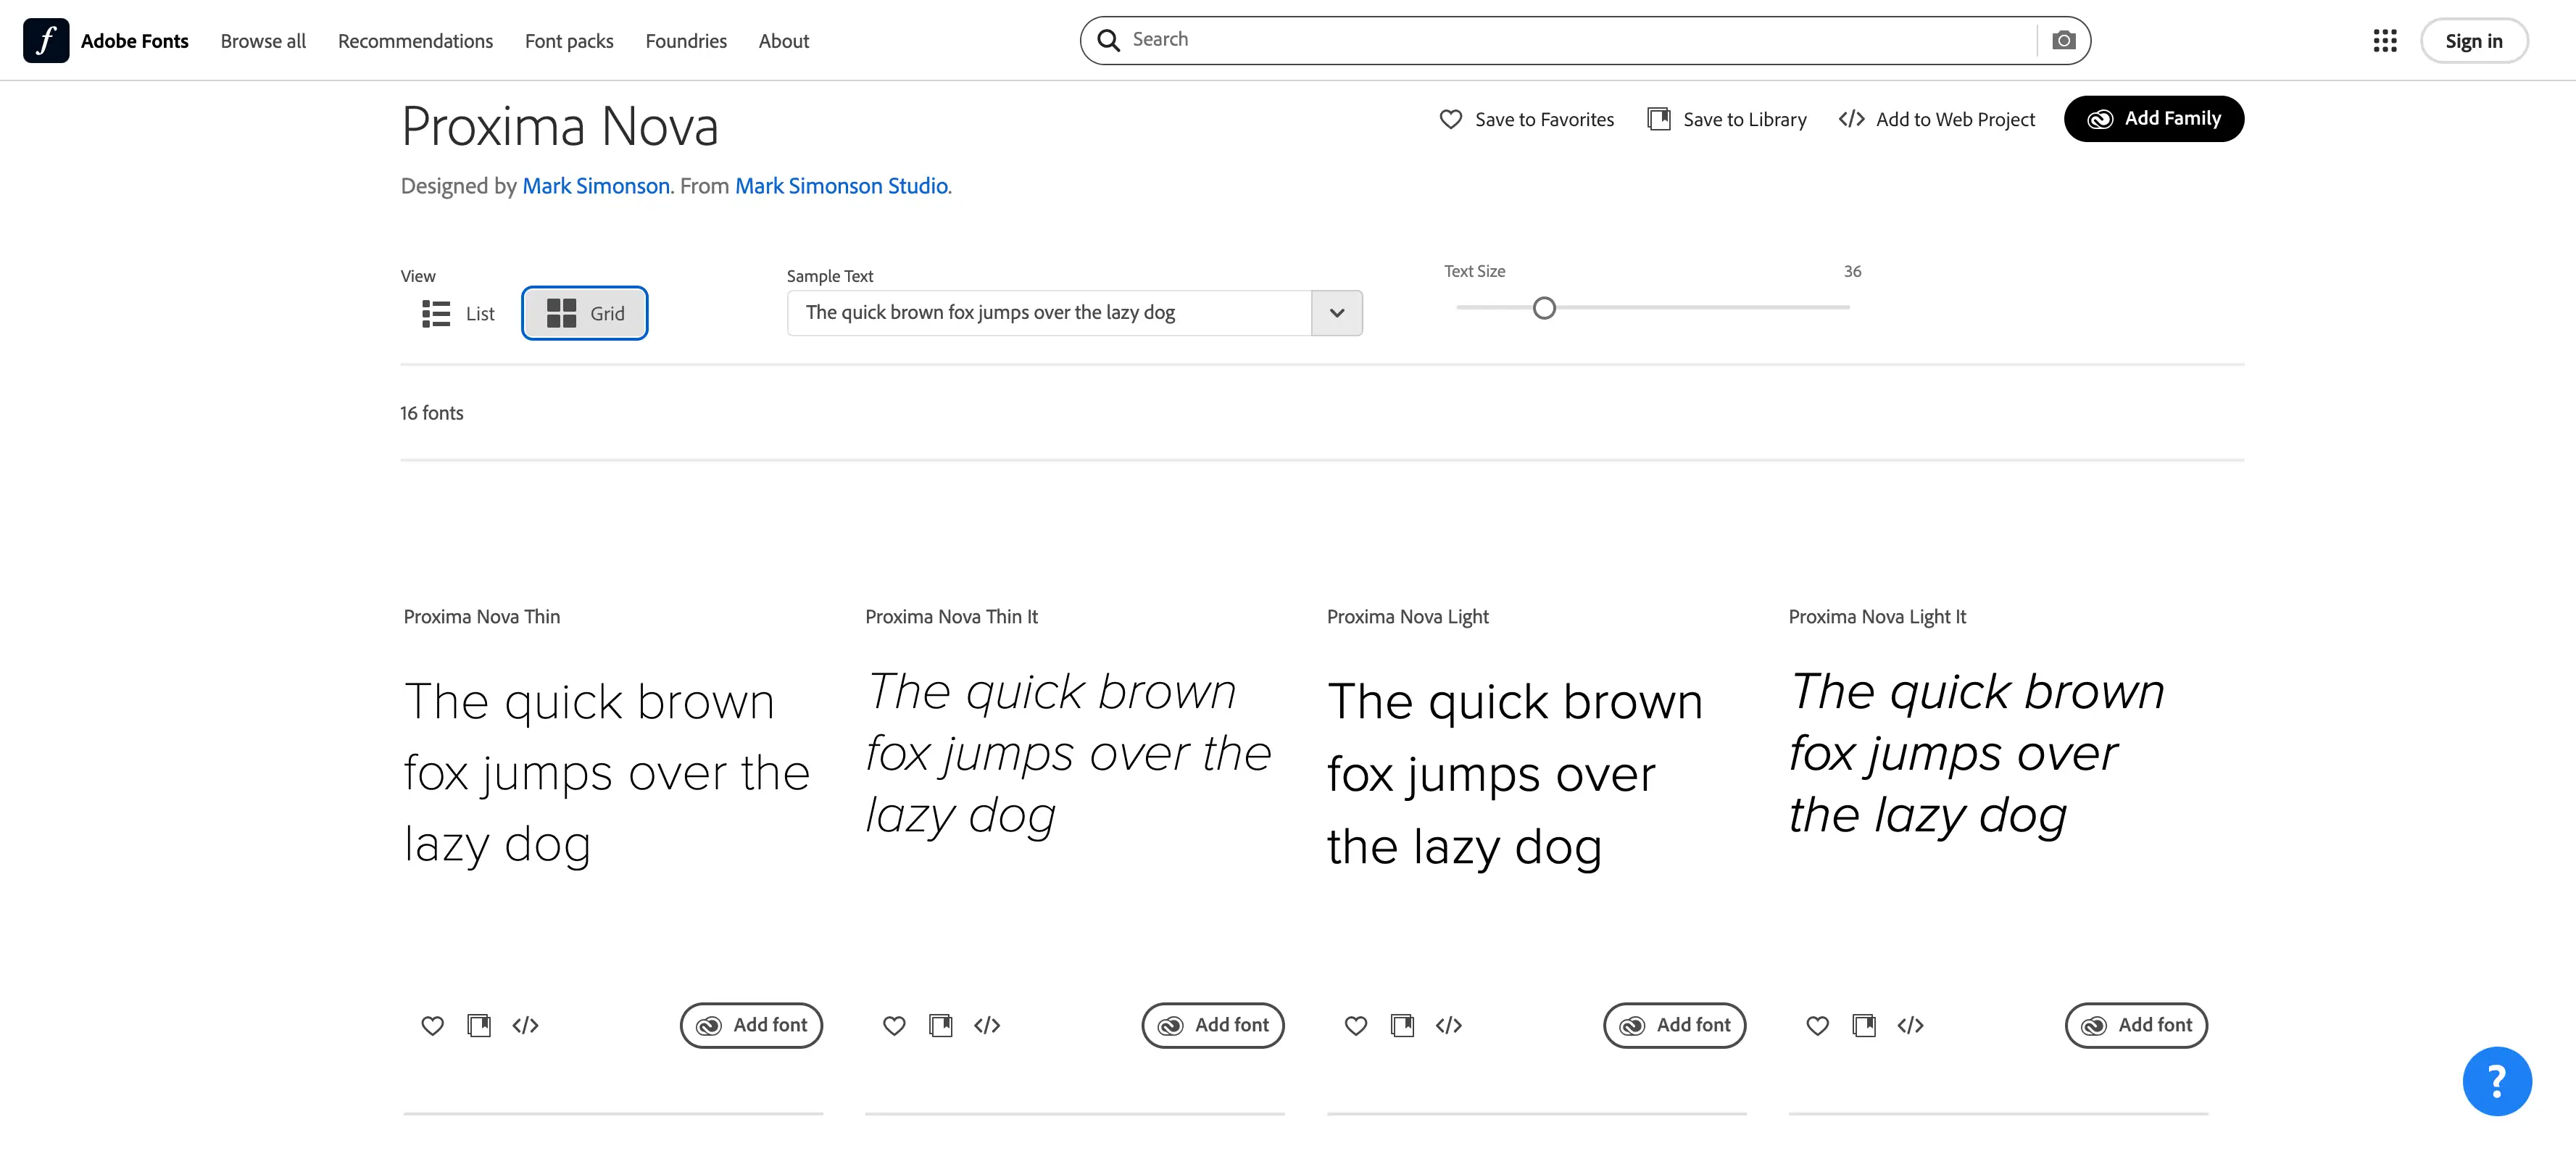
Task: Click the Add Family button
Action: [2154, 119]
